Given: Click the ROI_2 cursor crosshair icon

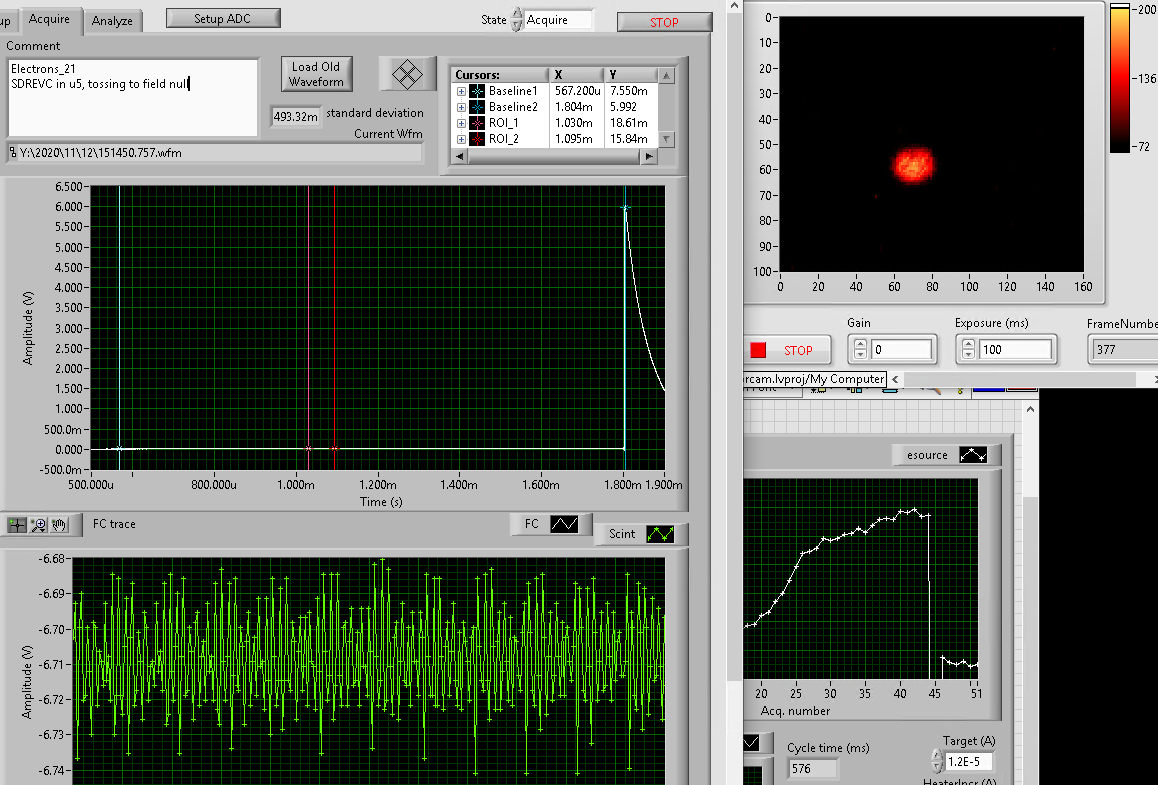Looking at the screenshot, I should pos(477,139).
